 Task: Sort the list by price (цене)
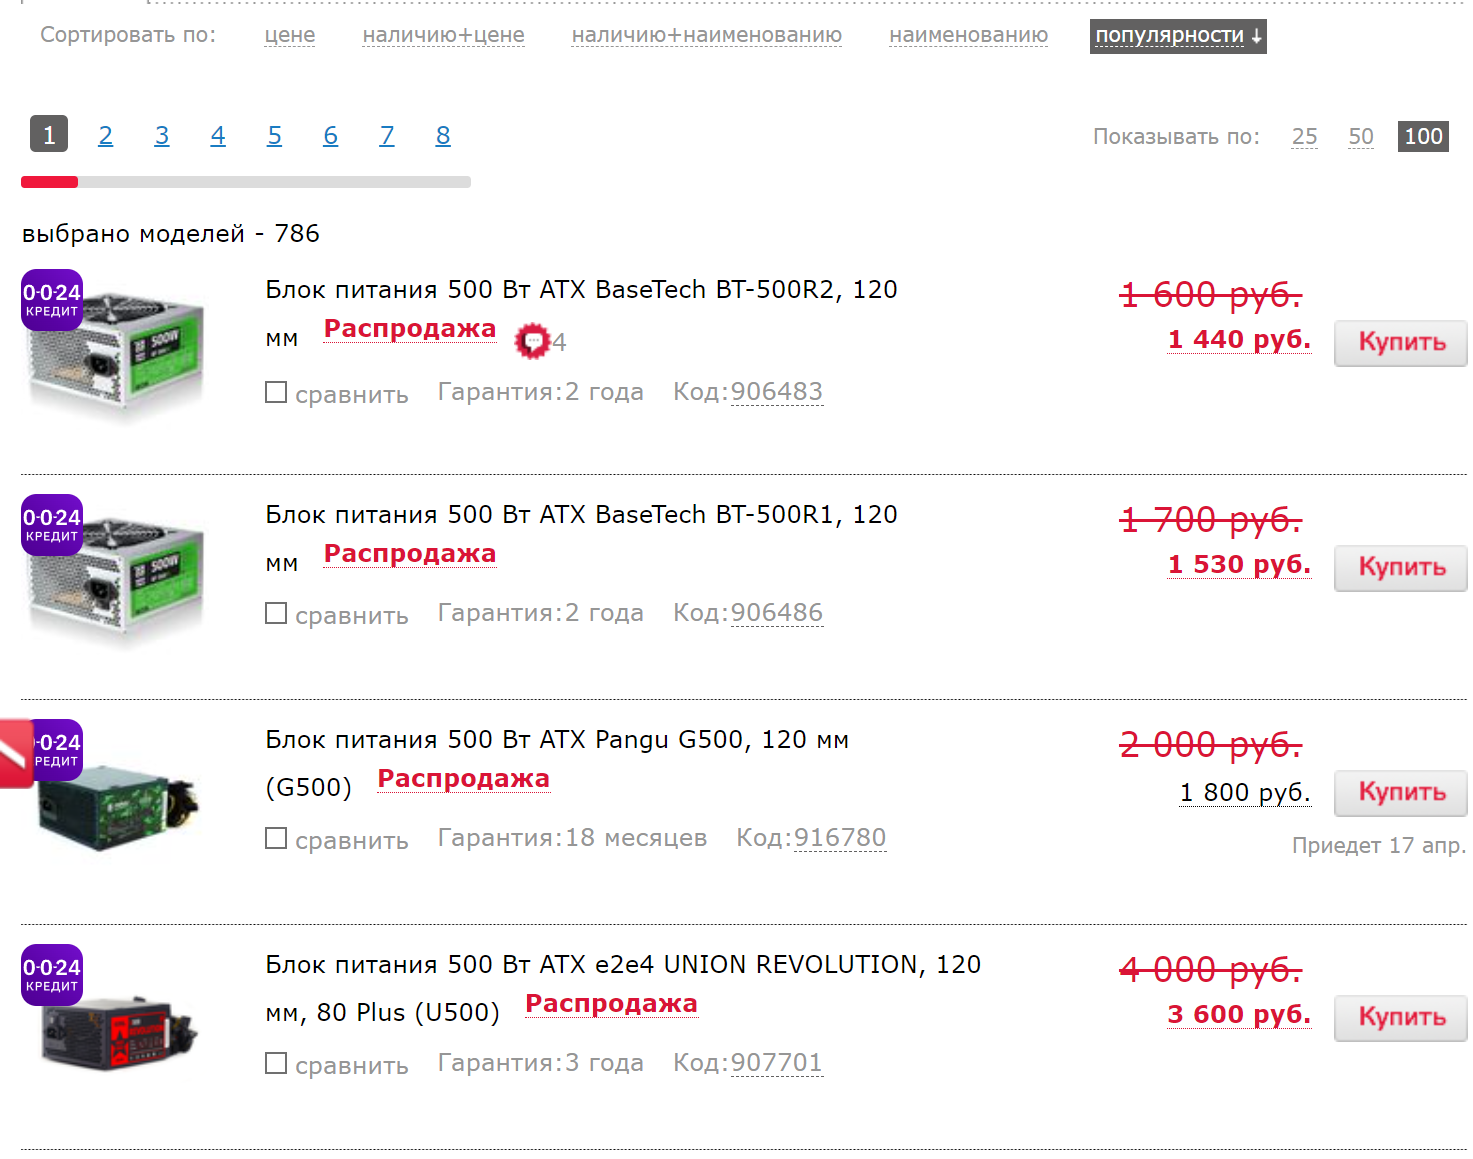[x=290, y=35]
